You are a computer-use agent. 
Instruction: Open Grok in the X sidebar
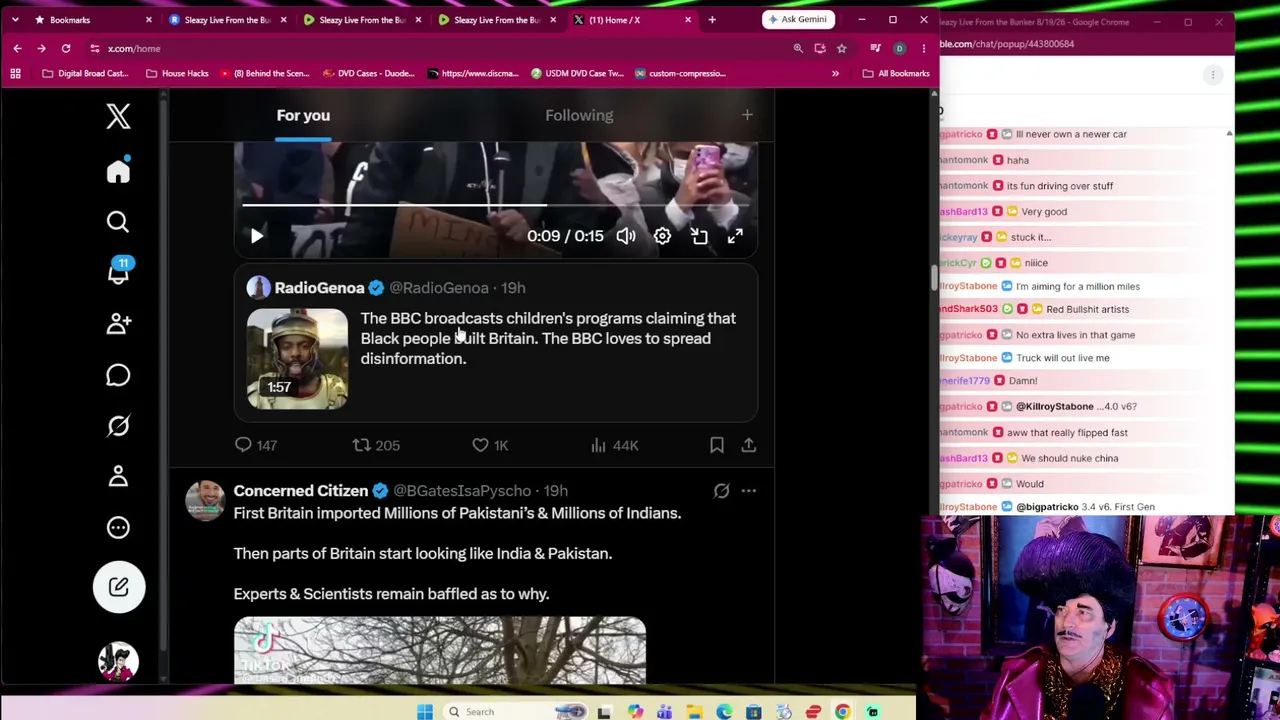pyautogui.click(x=118, y=426)
